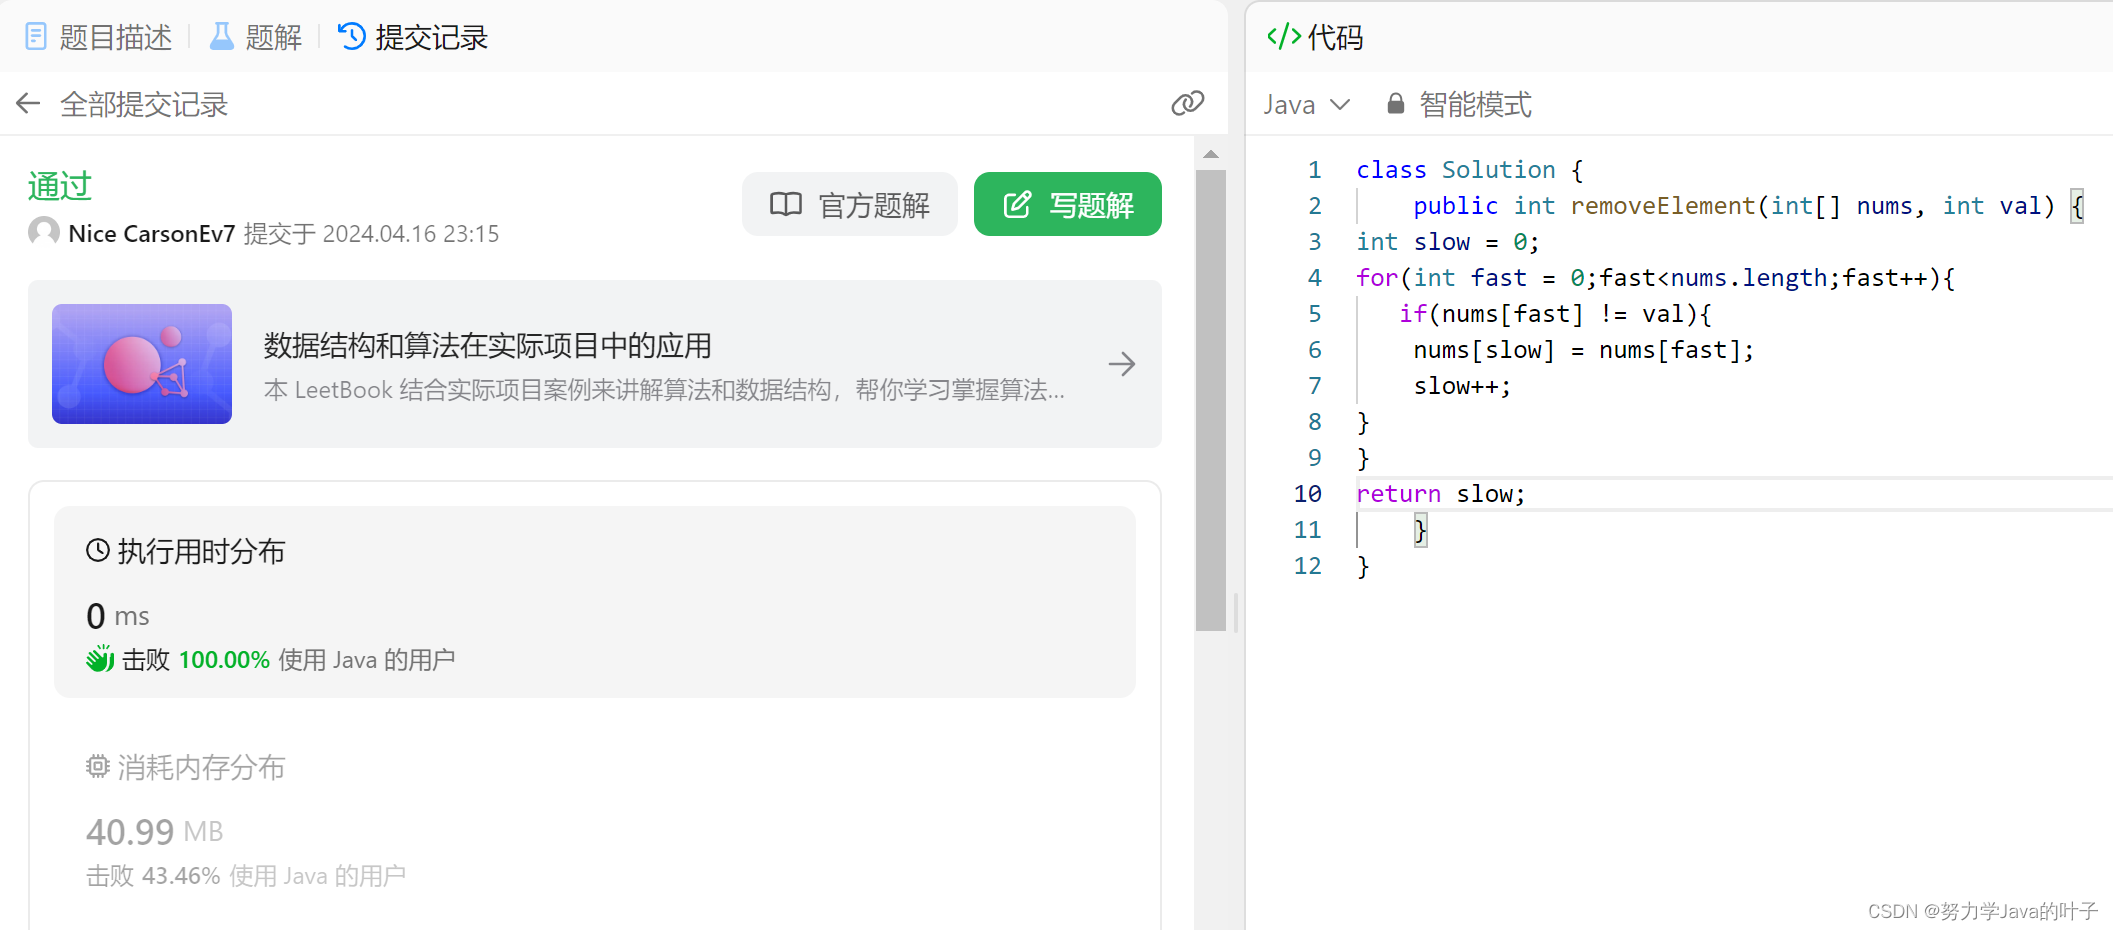Screen dimensions: 2113x930
Task: Click the clock icon of 执行用时分布
Action: click(97, 550)
